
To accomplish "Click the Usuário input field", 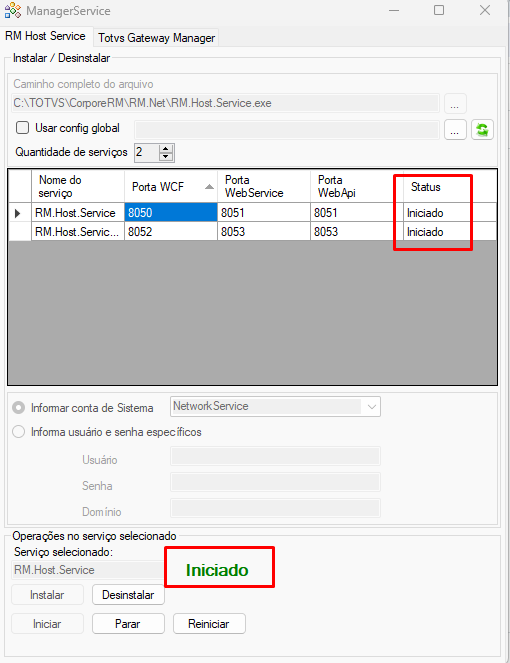I will click(x=275, y=457).
